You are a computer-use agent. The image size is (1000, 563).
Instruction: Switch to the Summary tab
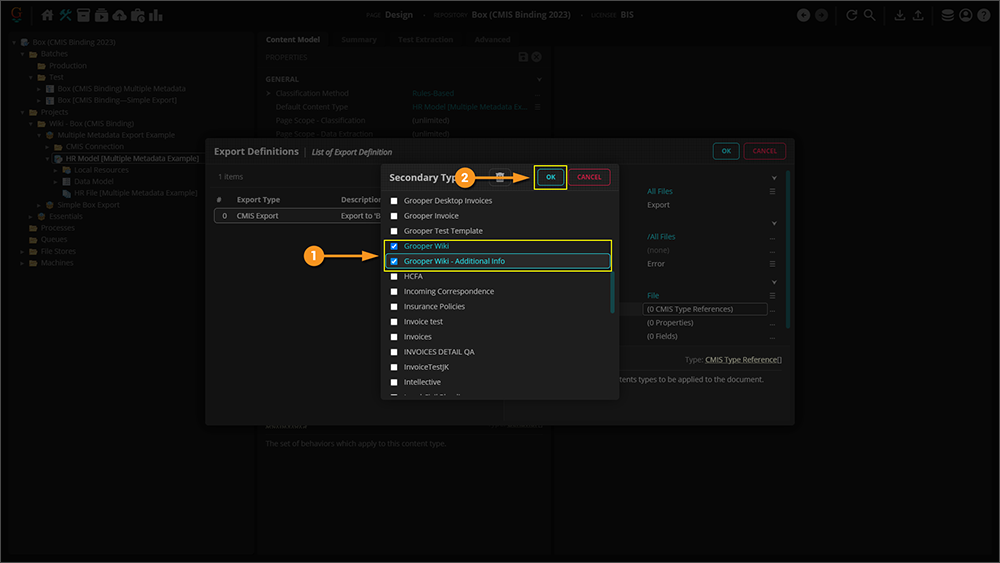(358, 40)
